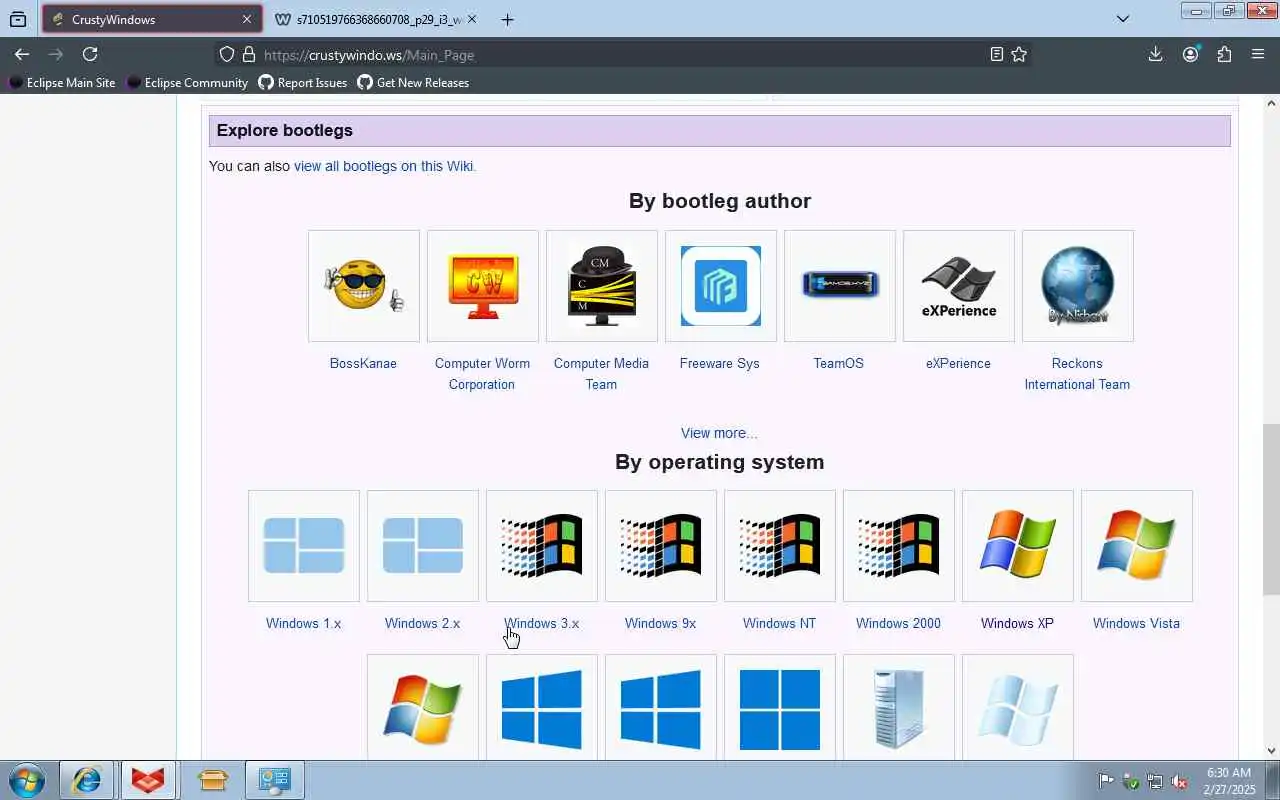Open the Freeware Sys text link
Image resolution: width=1280 pixels, height=800 pixels.
[x=720, y=363]
